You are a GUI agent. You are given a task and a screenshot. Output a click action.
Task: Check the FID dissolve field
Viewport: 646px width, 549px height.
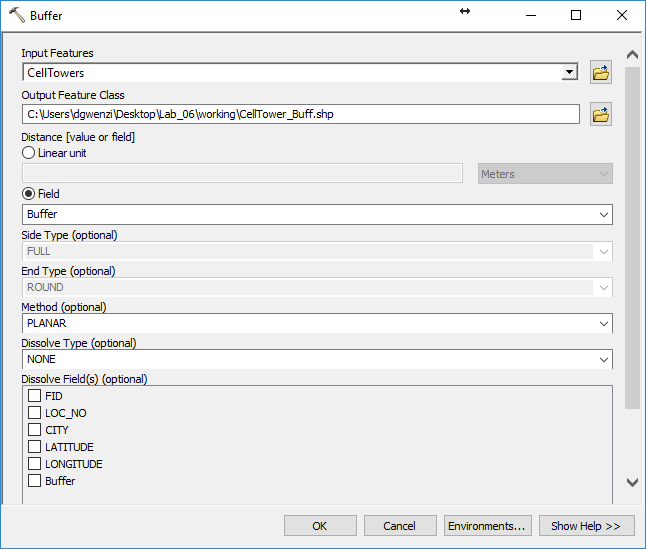(35, 396)
